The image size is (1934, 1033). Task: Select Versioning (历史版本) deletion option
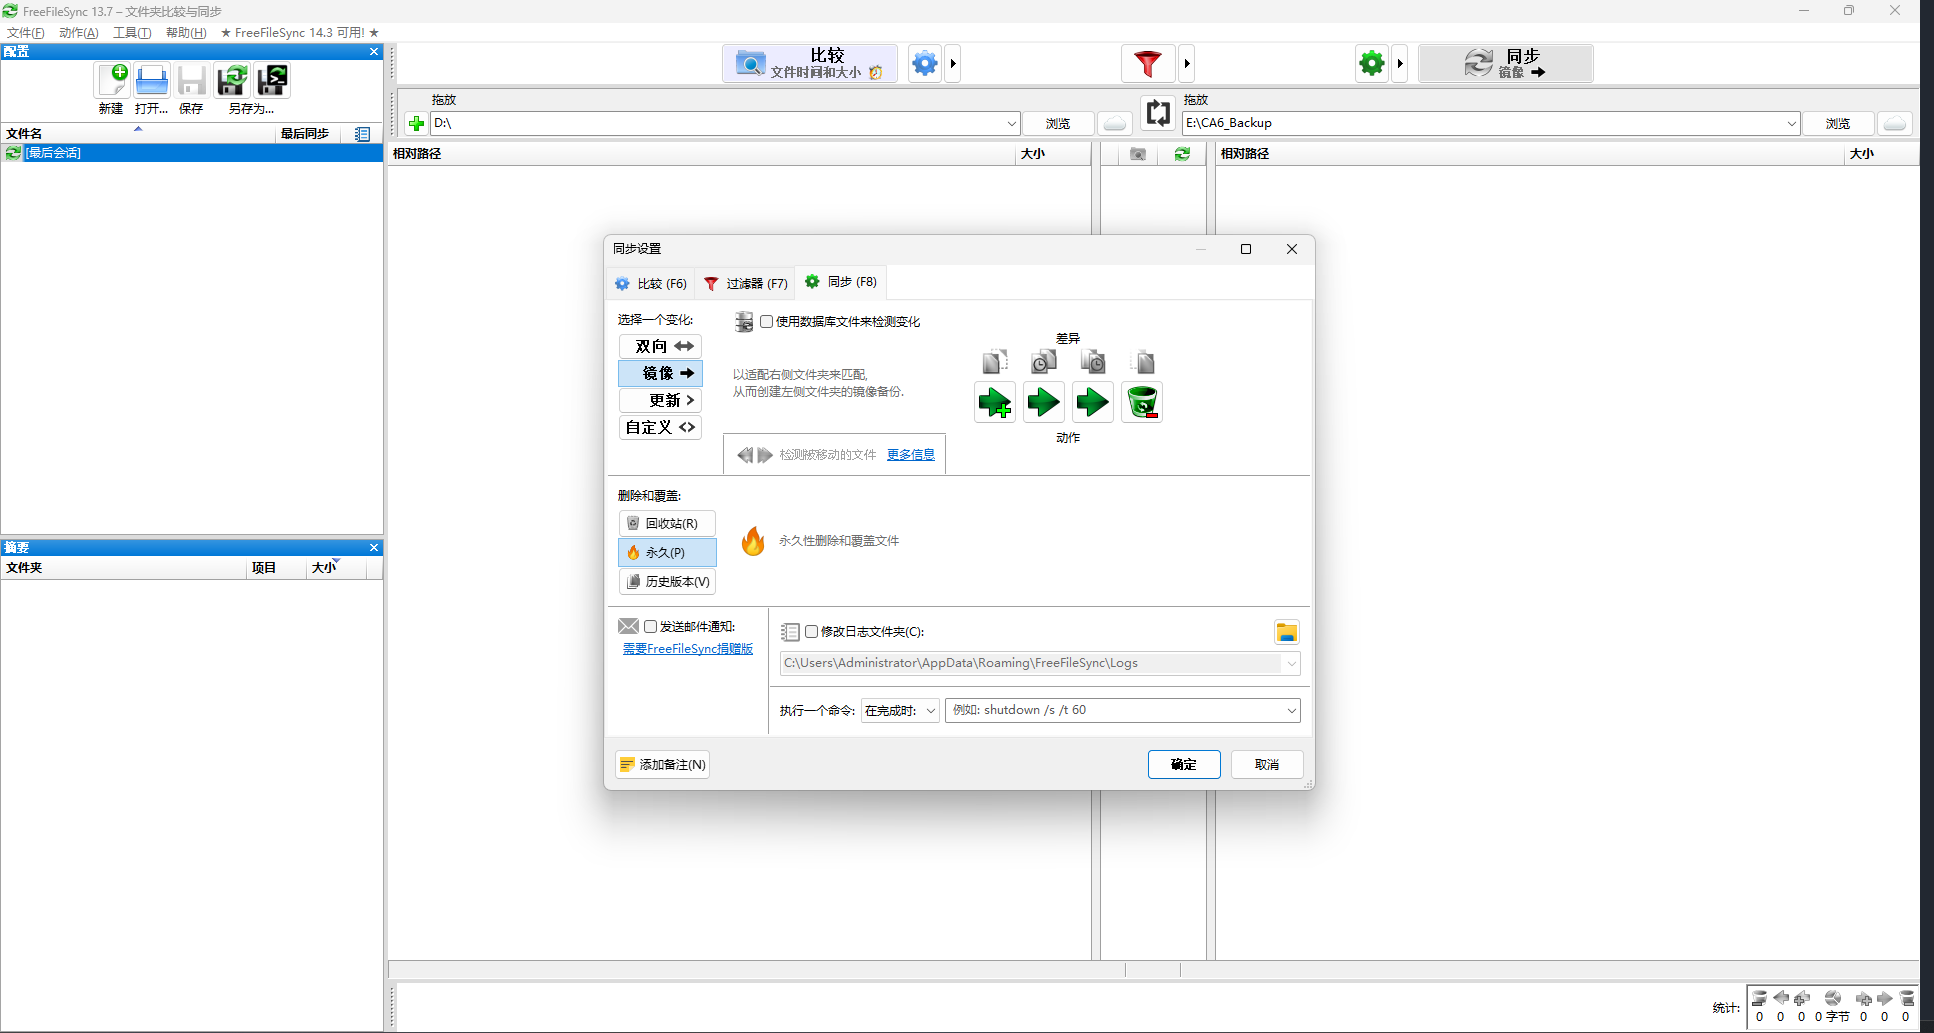pos(667,581)
